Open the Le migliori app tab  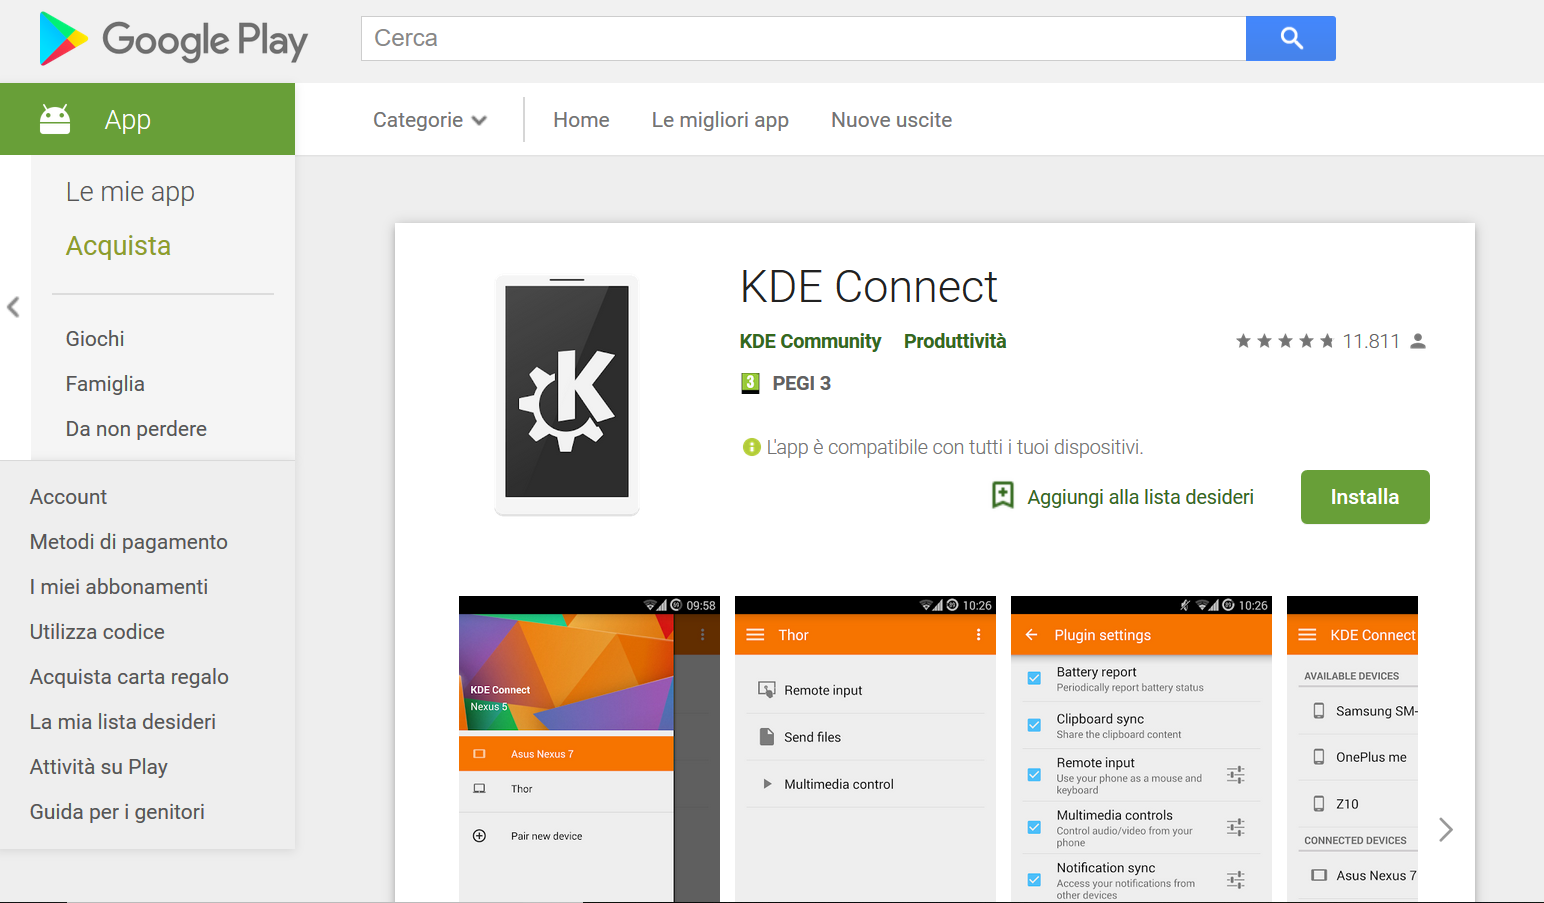click(720, 120)
